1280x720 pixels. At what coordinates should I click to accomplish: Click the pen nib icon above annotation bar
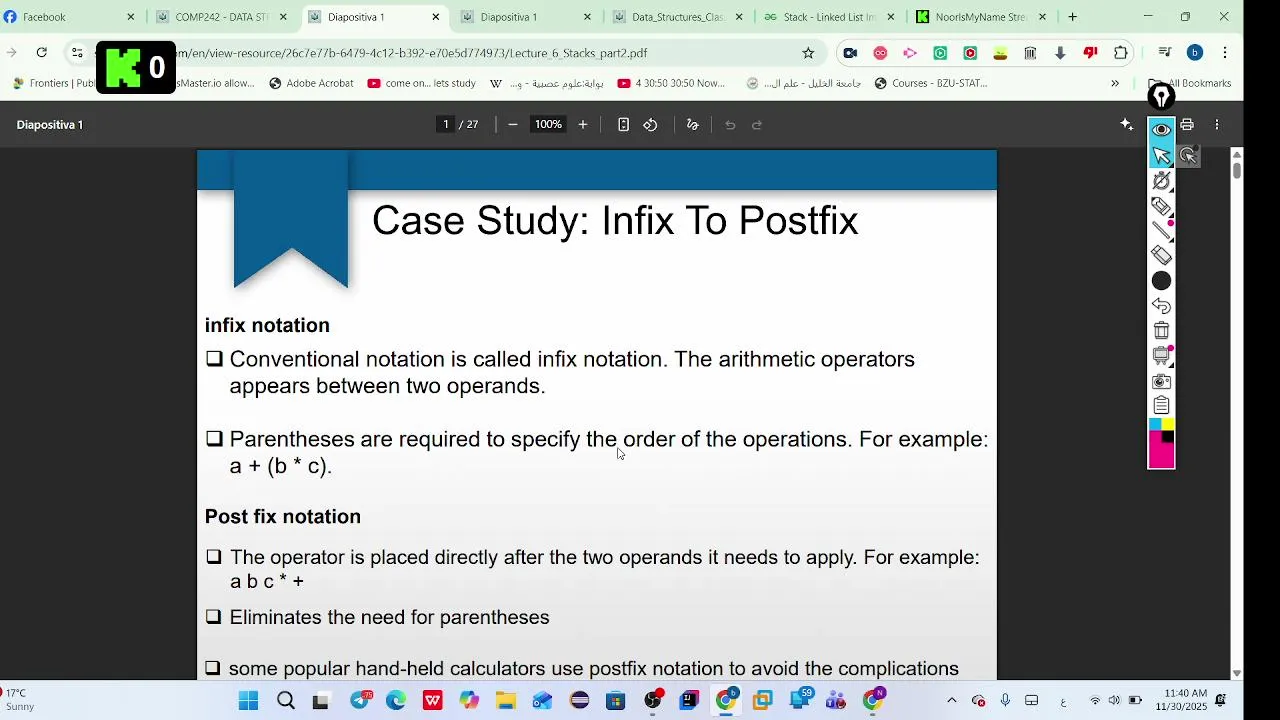pos(1161,97)
